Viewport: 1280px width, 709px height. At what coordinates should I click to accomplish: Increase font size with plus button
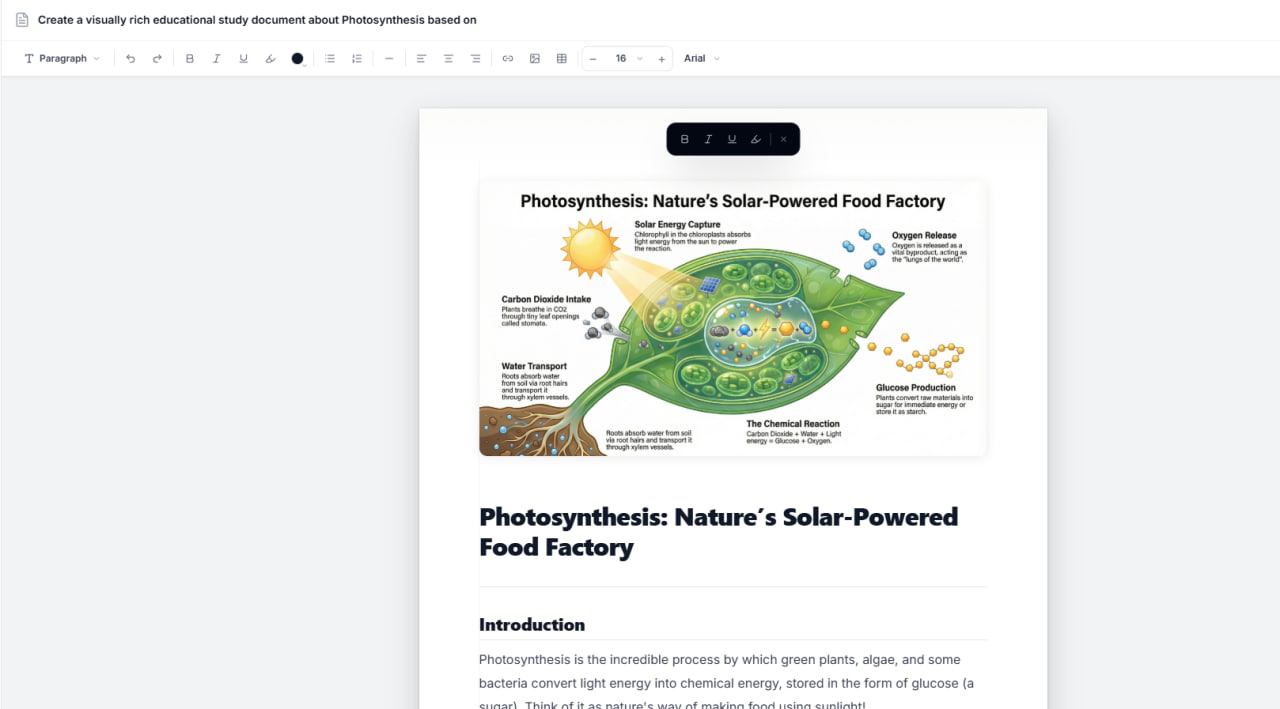(x=662, y=59)
